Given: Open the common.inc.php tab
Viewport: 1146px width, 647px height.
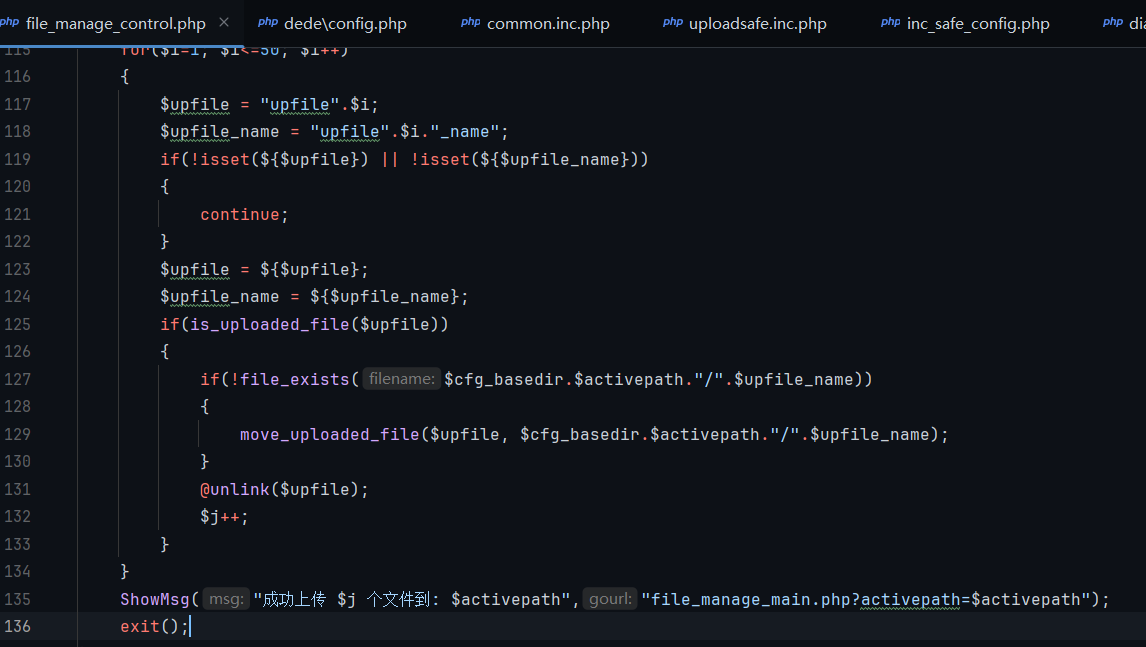Looking at the screenshot, I should pos(547,23).
